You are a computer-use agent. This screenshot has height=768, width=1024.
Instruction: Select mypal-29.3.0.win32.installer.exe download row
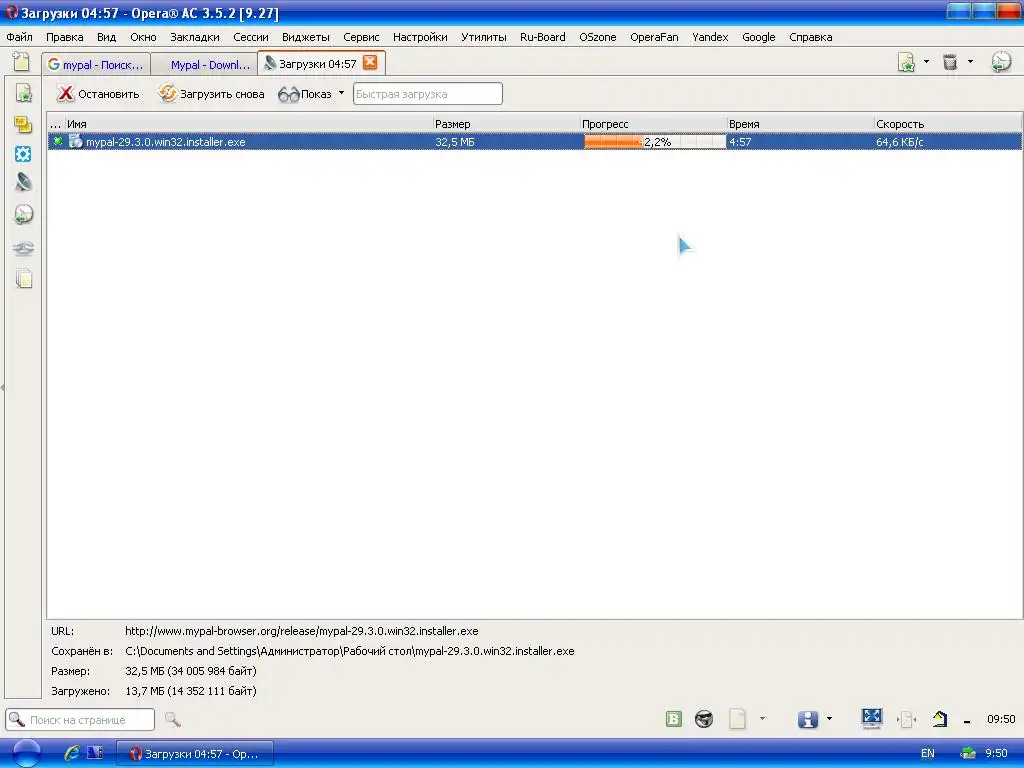534,142
